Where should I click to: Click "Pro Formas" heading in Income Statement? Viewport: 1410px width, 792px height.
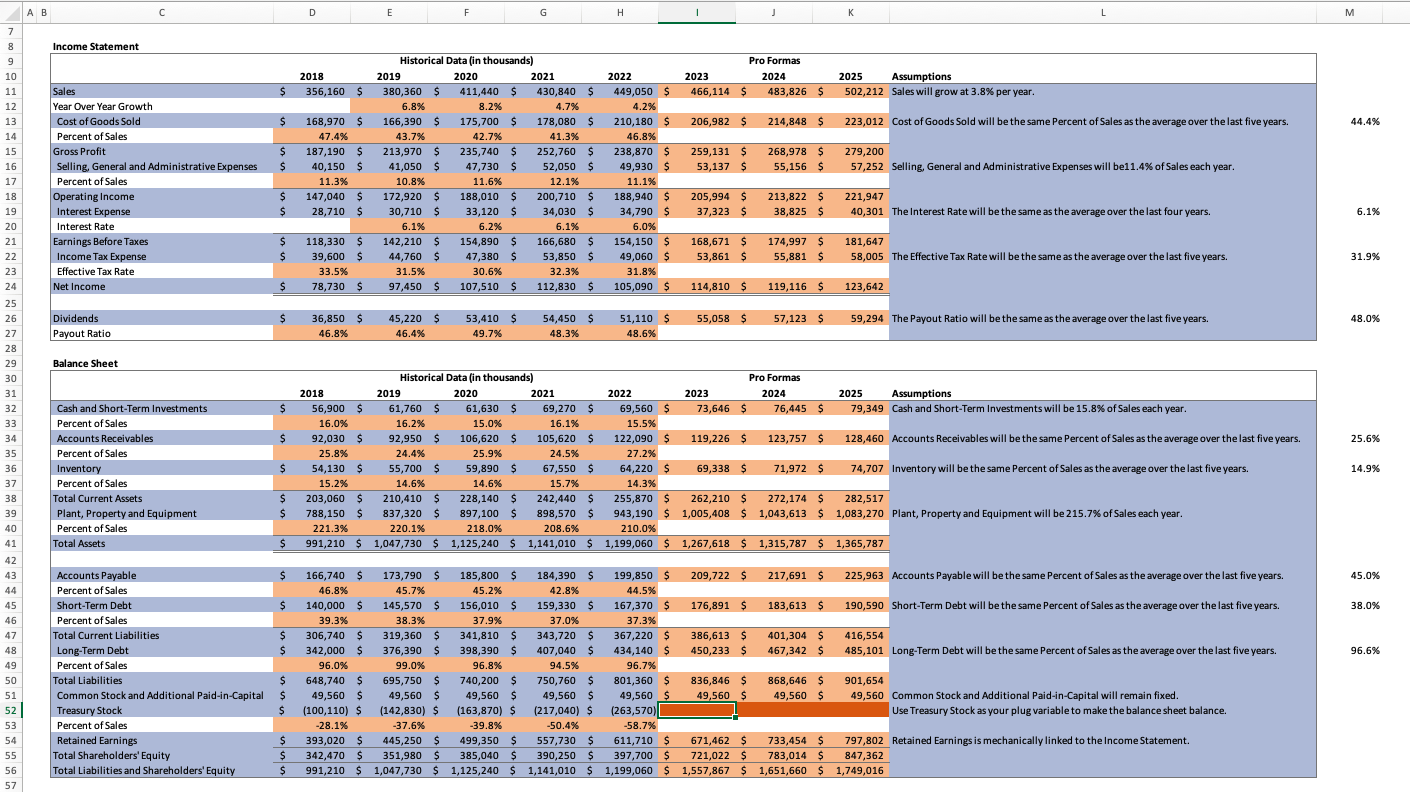click(x=774, y=61)
